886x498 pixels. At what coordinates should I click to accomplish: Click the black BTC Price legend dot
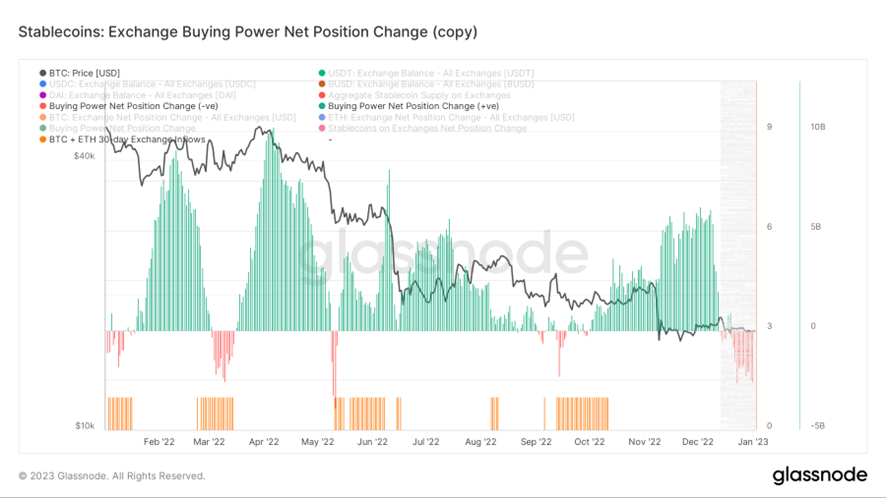[x=42, y=73]
